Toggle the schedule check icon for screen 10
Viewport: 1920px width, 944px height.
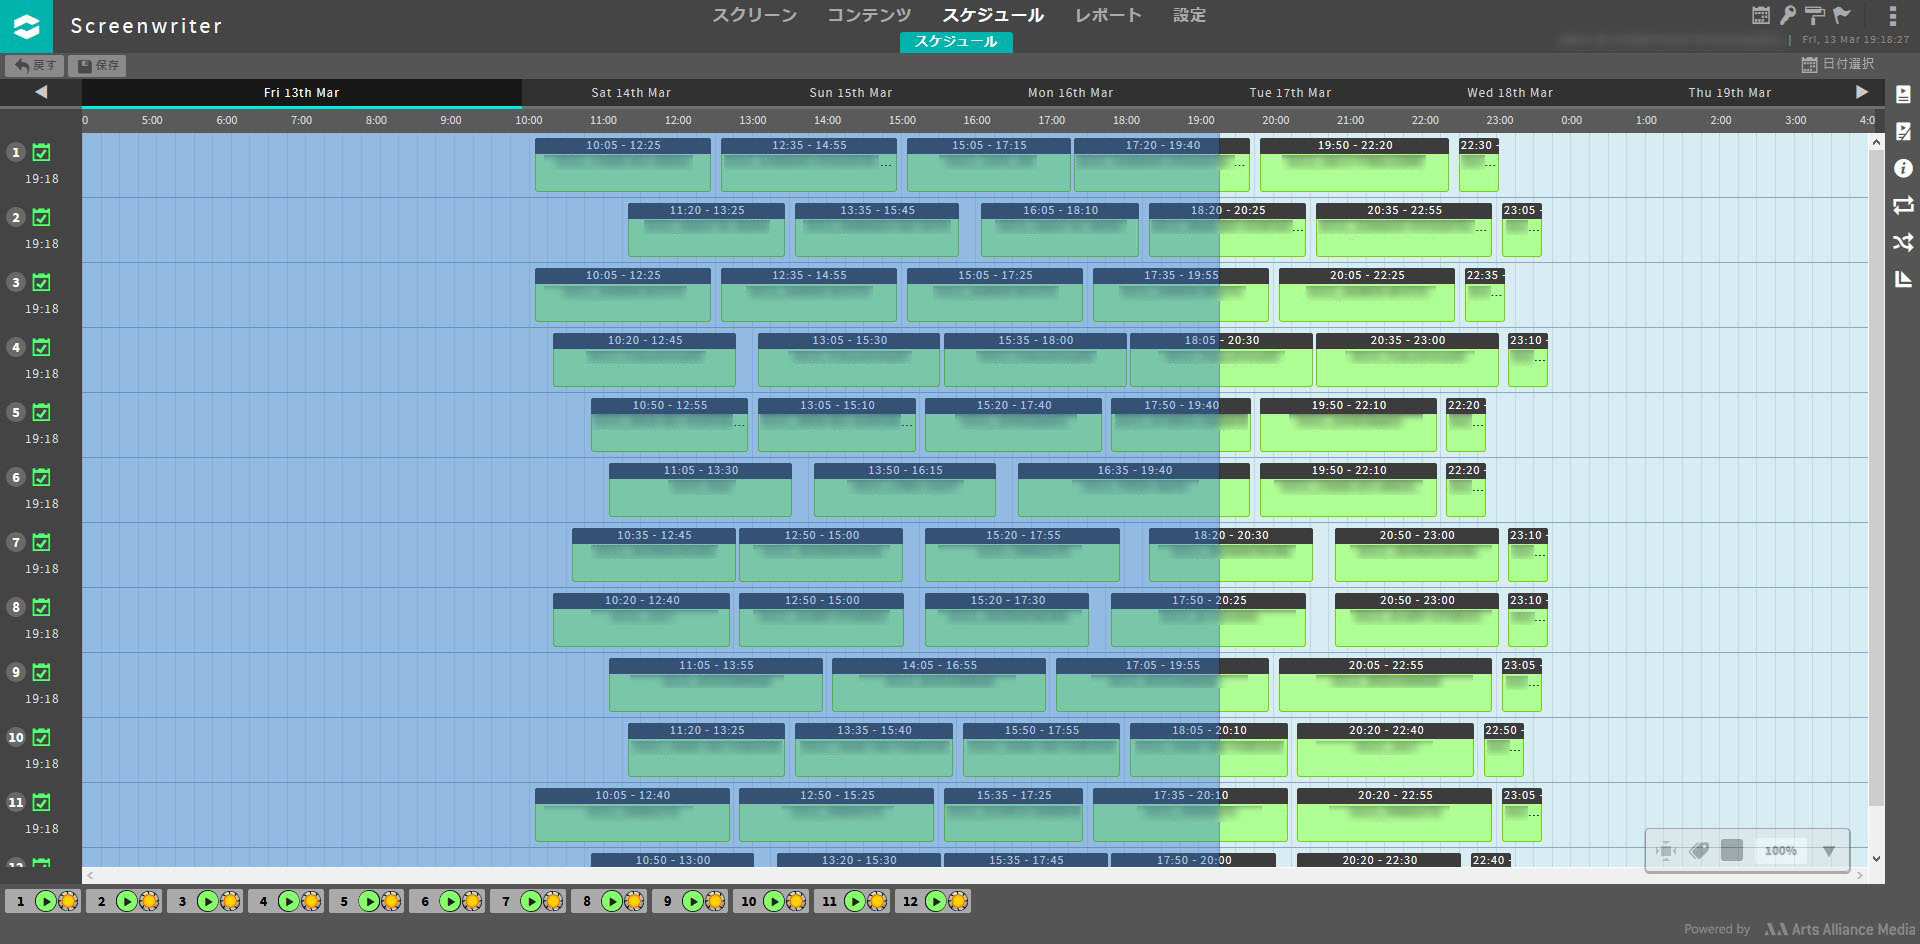pos(41,737)
